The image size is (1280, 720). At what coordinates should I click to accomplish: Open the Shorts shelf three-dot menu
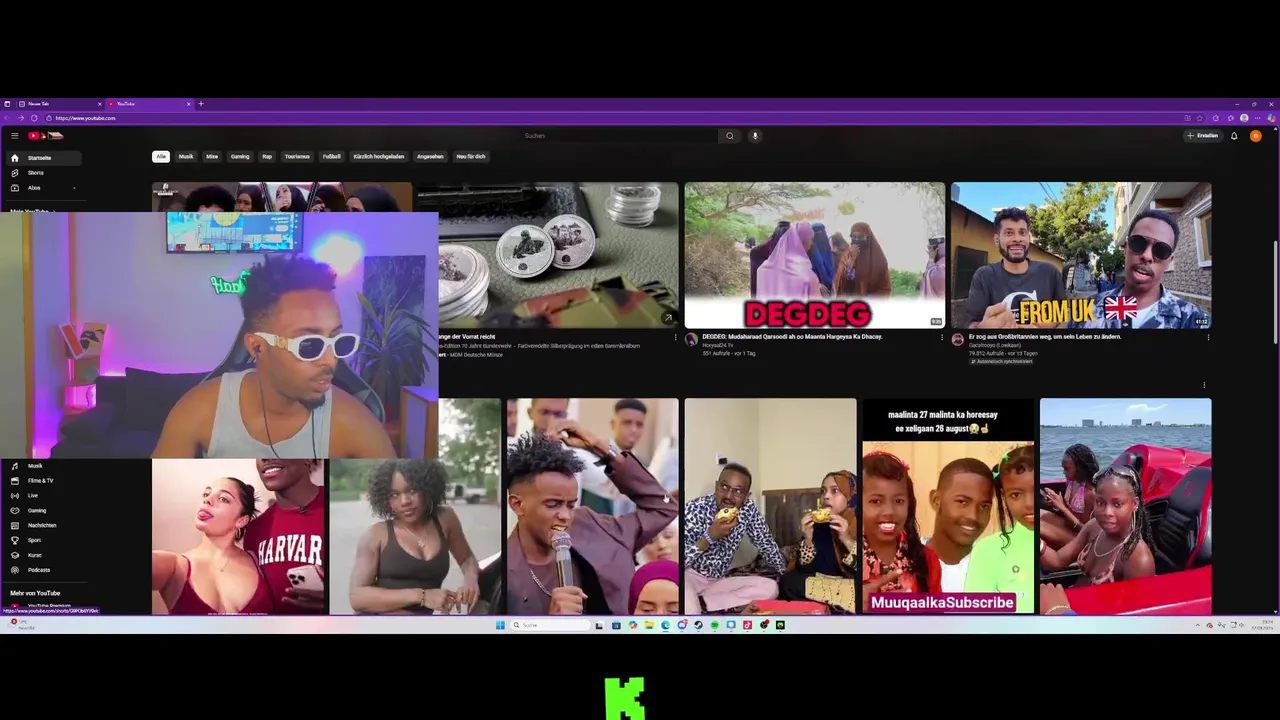1204,385
